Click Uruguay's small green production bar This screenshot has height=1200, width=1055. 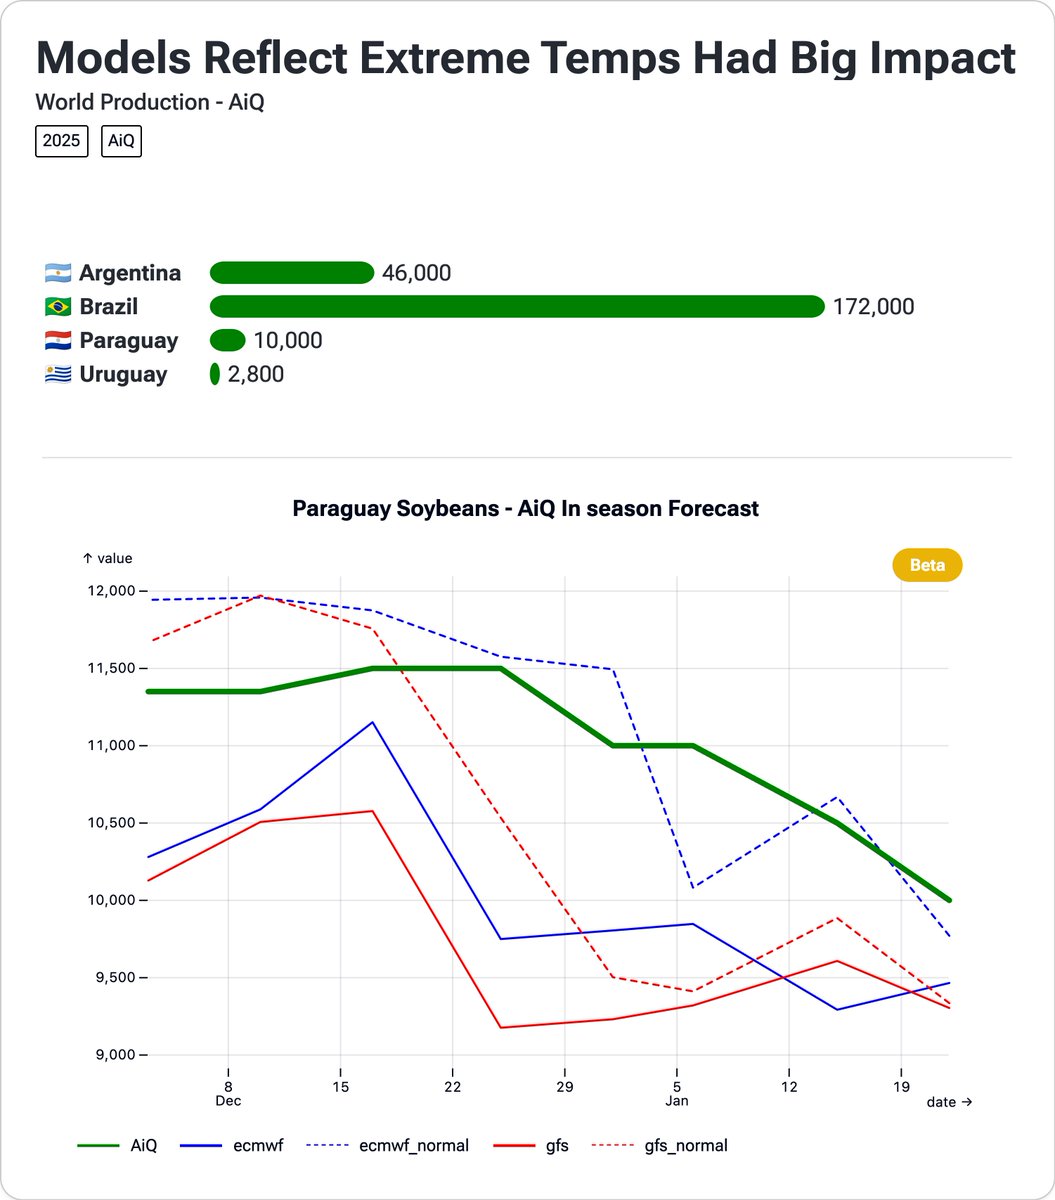coord(215,375)
